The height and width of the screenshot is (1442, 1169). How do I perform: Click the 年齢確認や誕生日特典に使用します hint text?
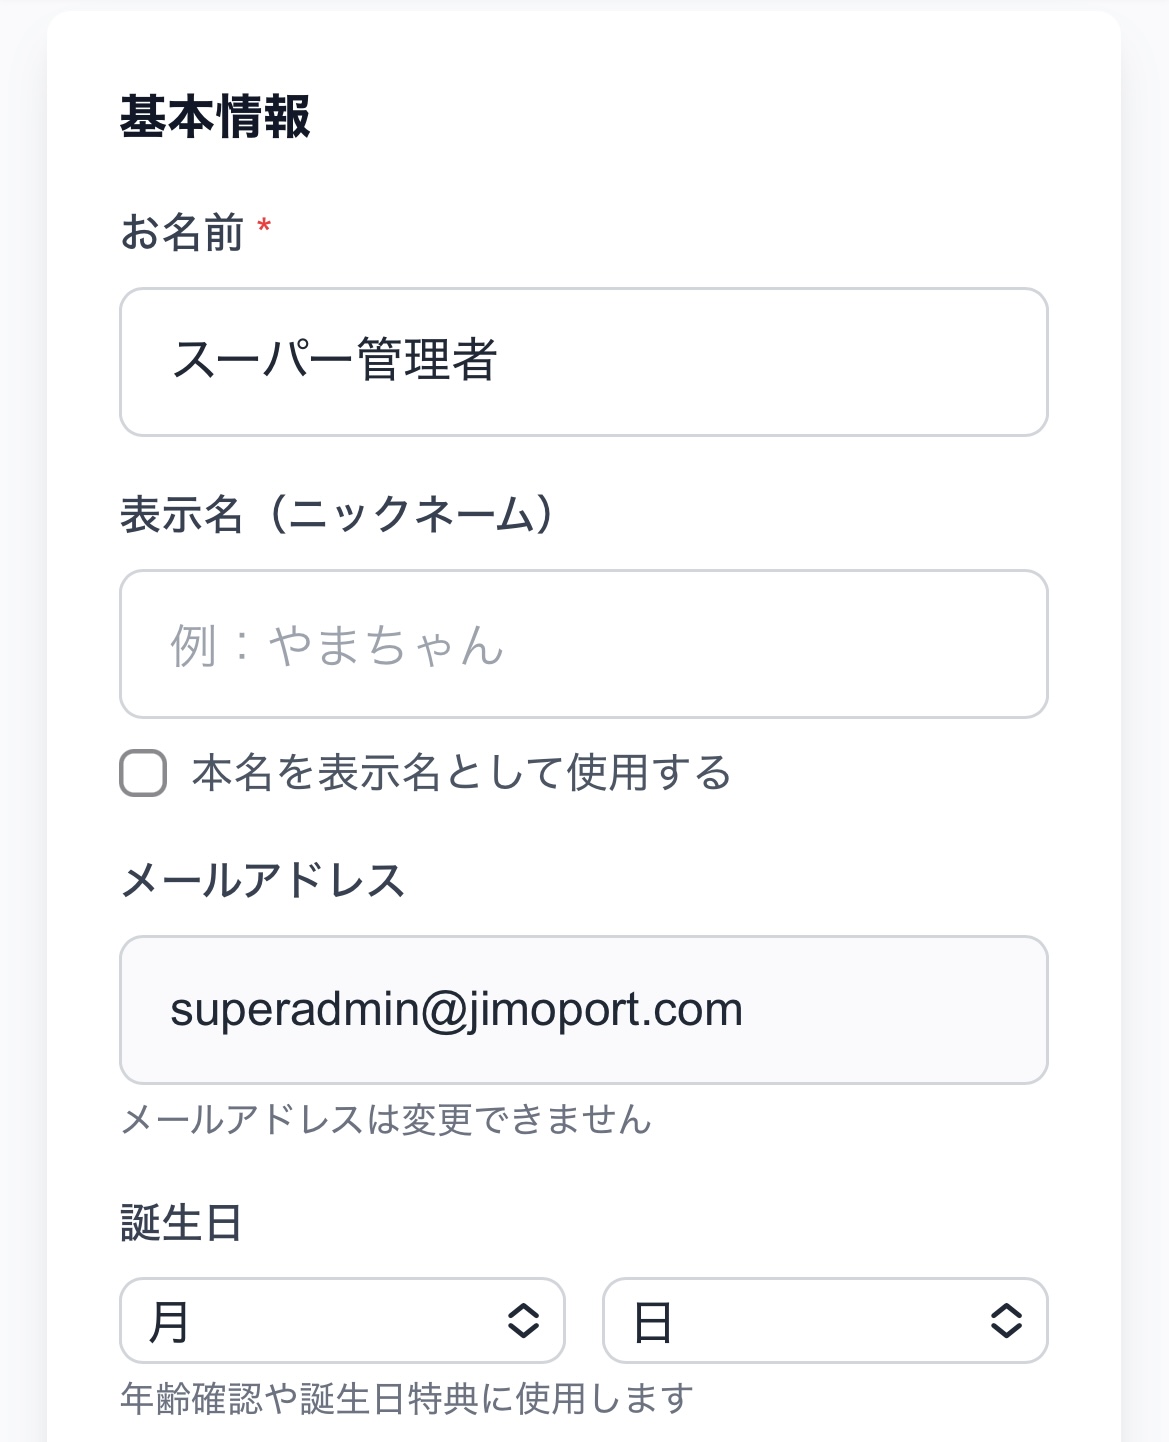[407, 1398]
